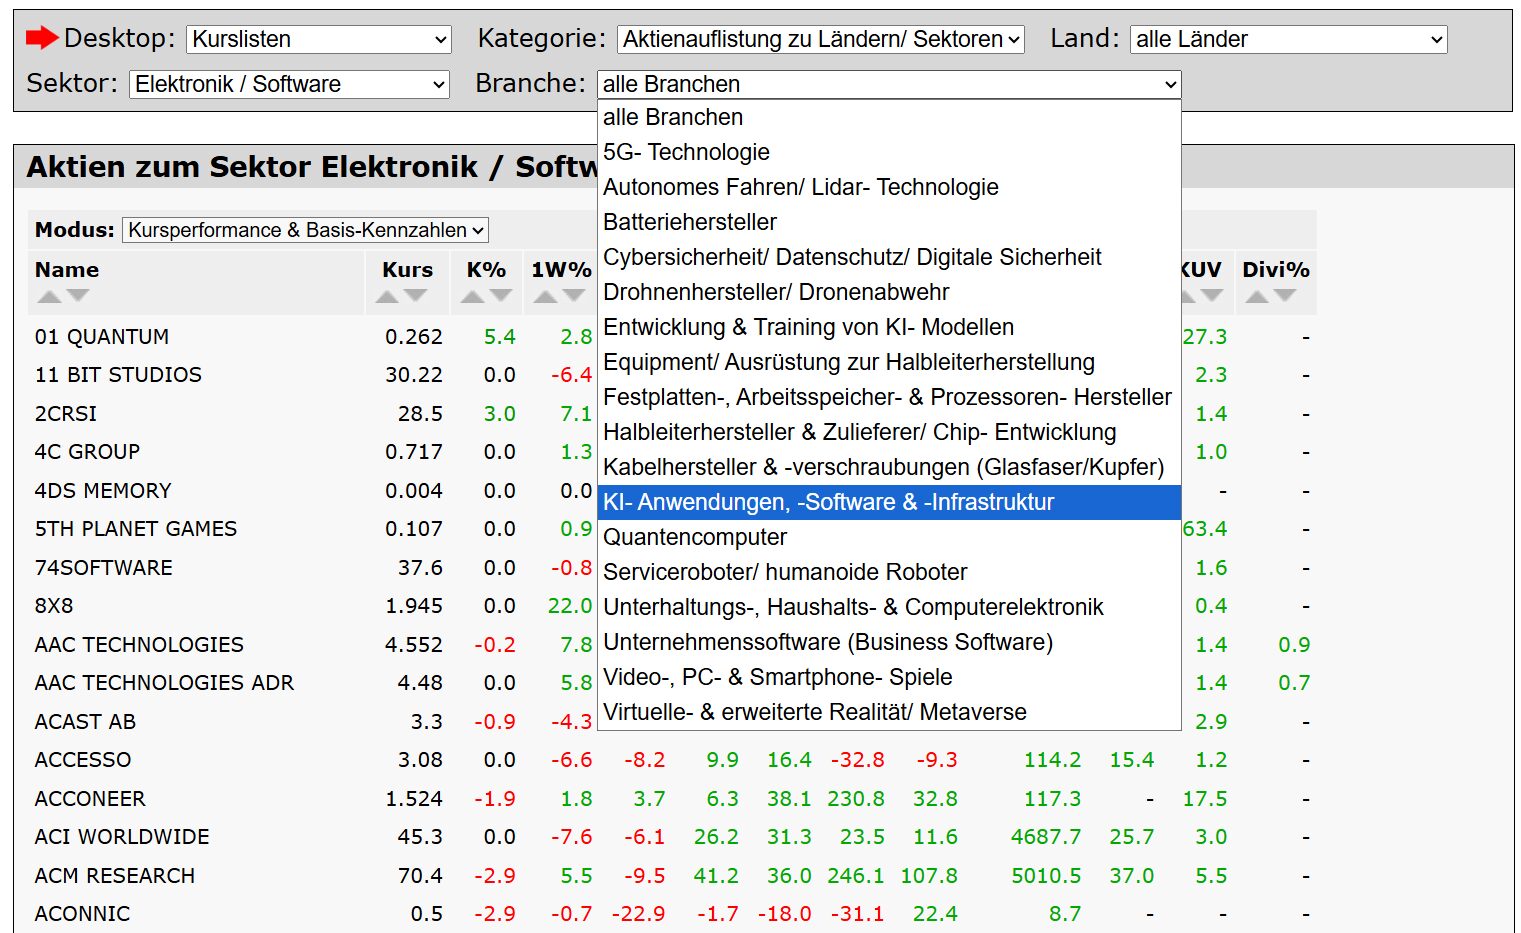Sort Kurs column ascending arrow
This screenshot has width=1521, height=933.
tap(387, 296)
